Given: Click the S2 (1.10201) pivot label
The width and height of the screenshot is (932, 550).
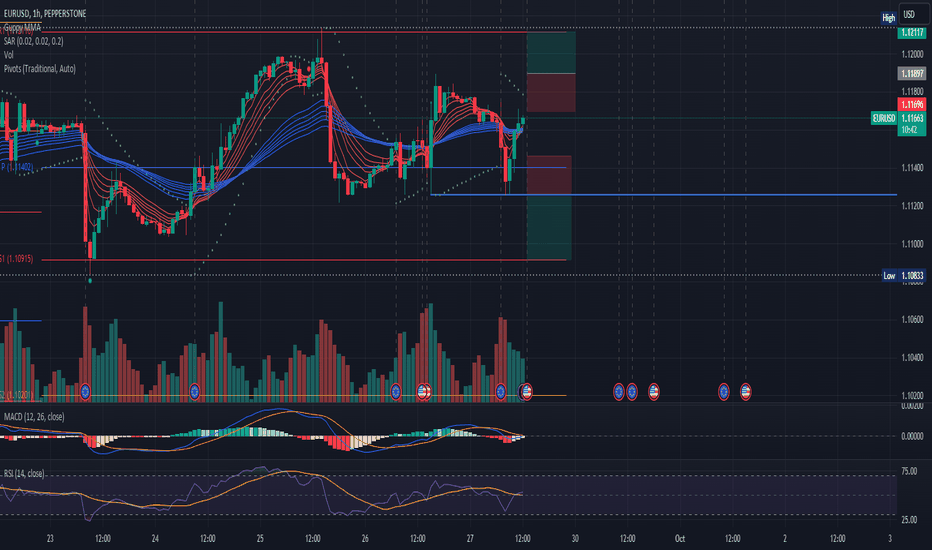Looking at the screenshot, I should point(17,394).
